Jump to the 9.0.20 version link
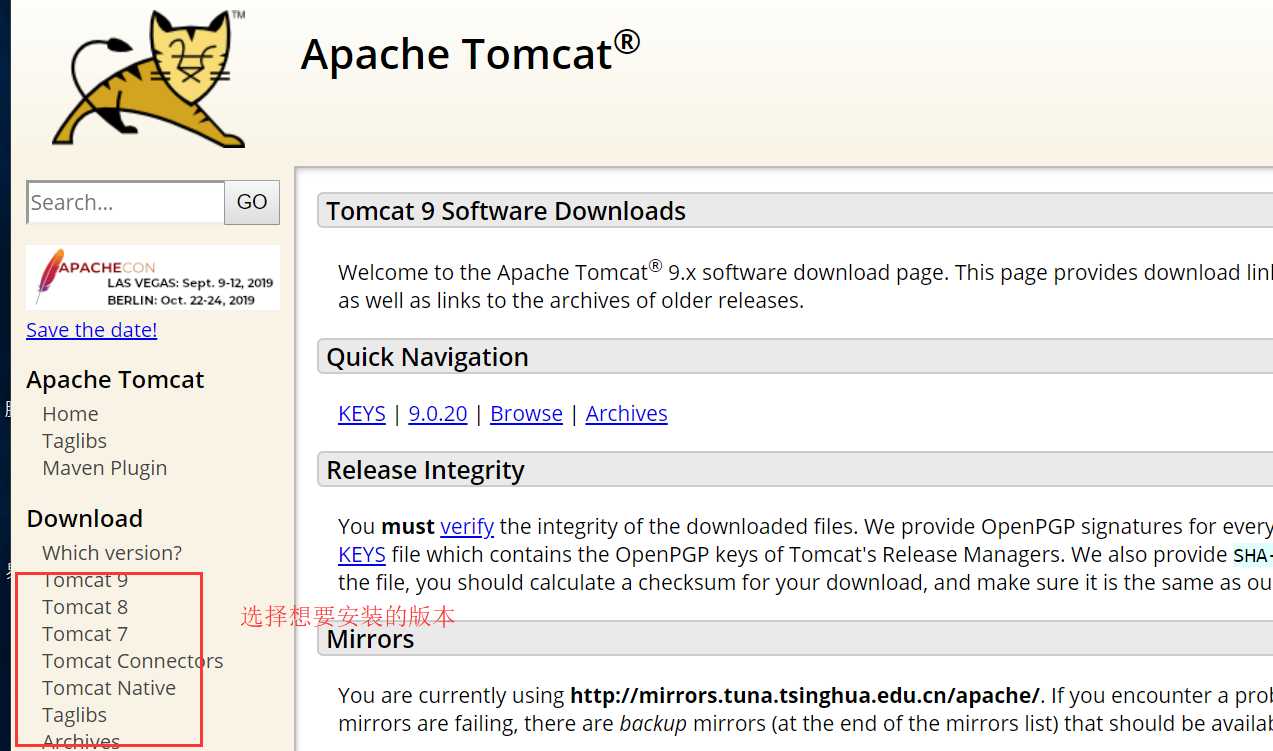Image resolution: width=1273 pixels, height=751 pixels. click(438, 414)
